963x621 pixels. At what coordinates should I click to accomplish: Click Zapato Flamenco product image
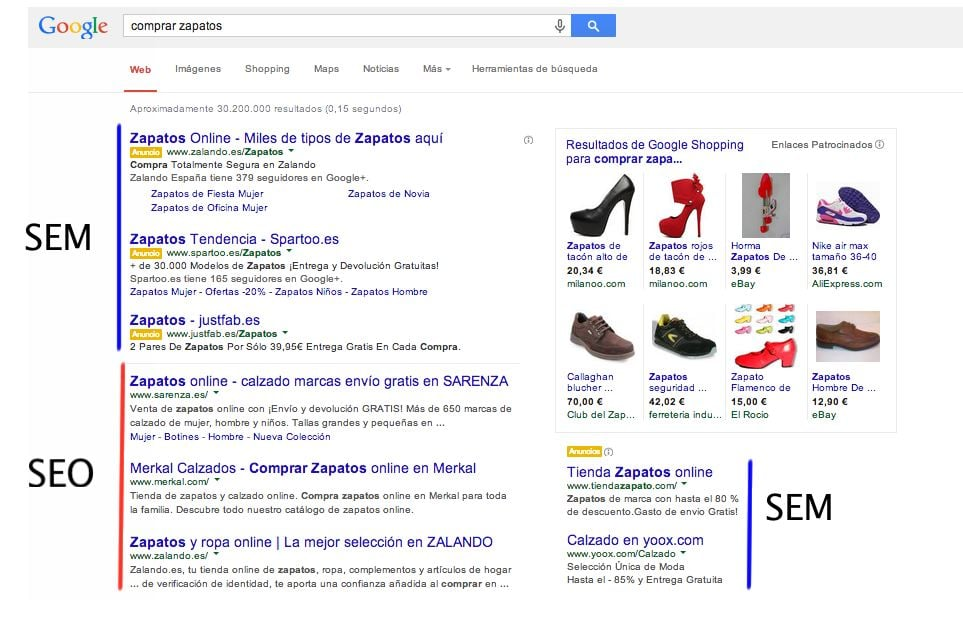[x=765, y=335]
